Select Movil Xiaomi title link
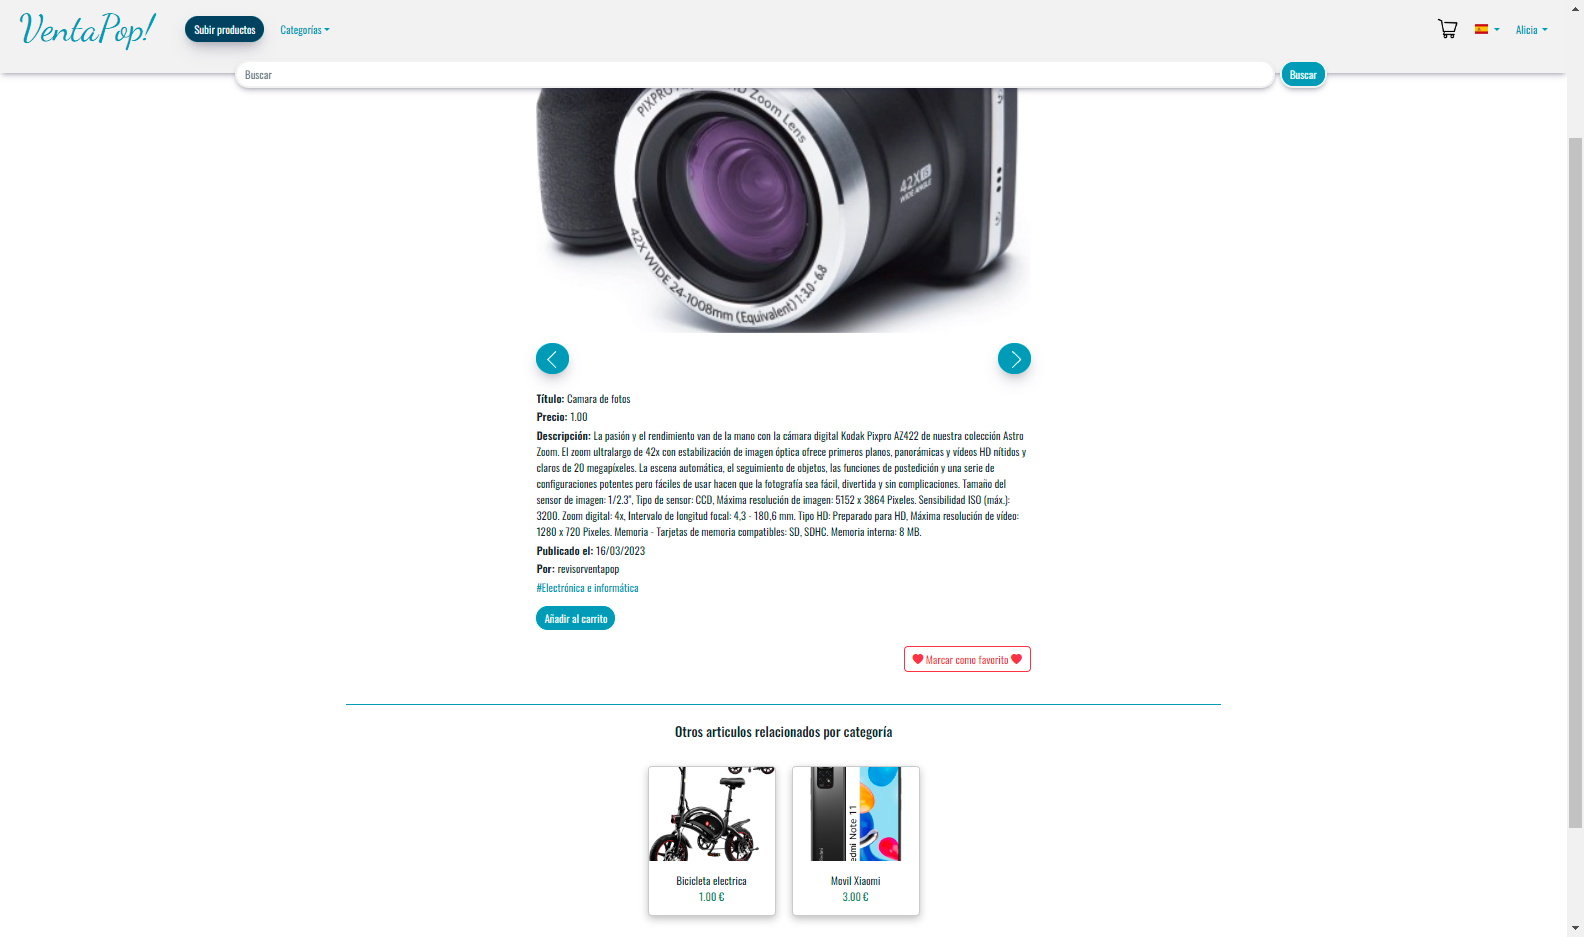Viewport: 1584px width, 937px height. 856,881
